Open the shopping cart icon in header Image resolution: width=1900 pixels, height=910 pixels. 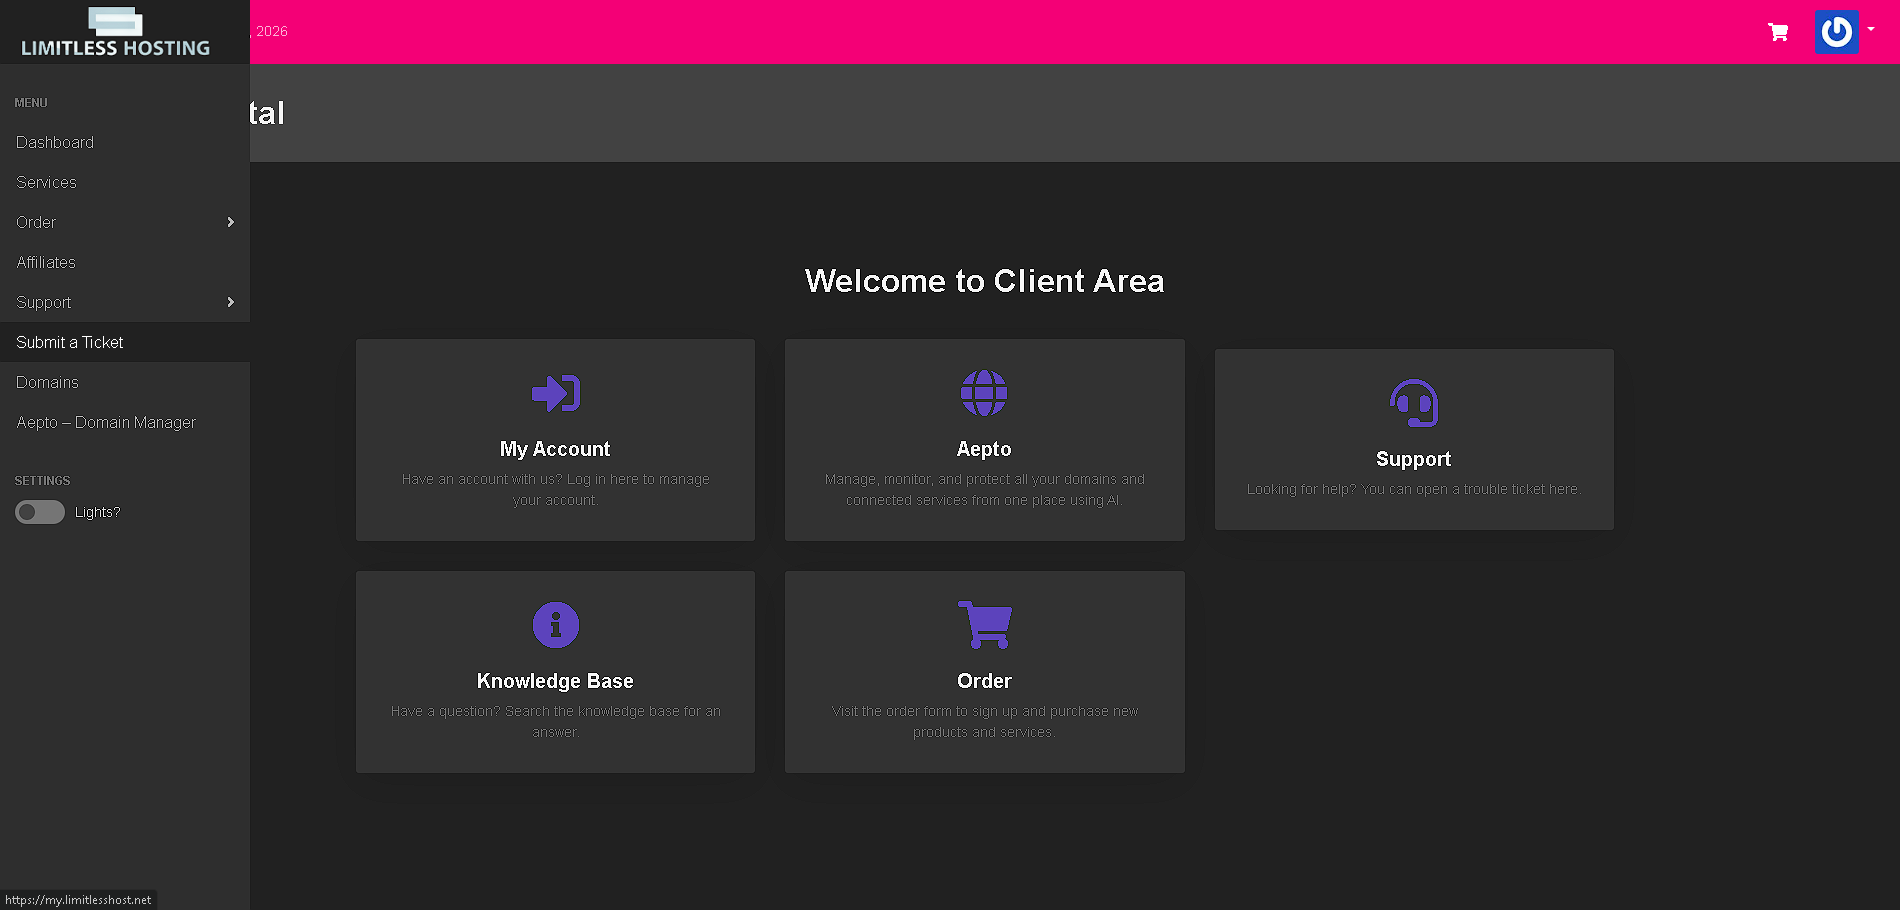[x=1778, y=32]
